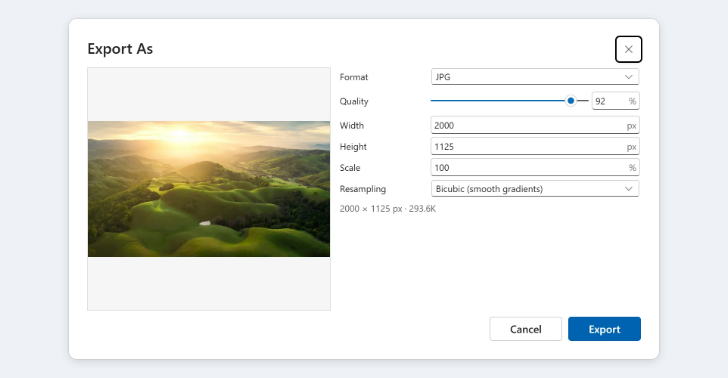Select the Format label

pos(354,77)
